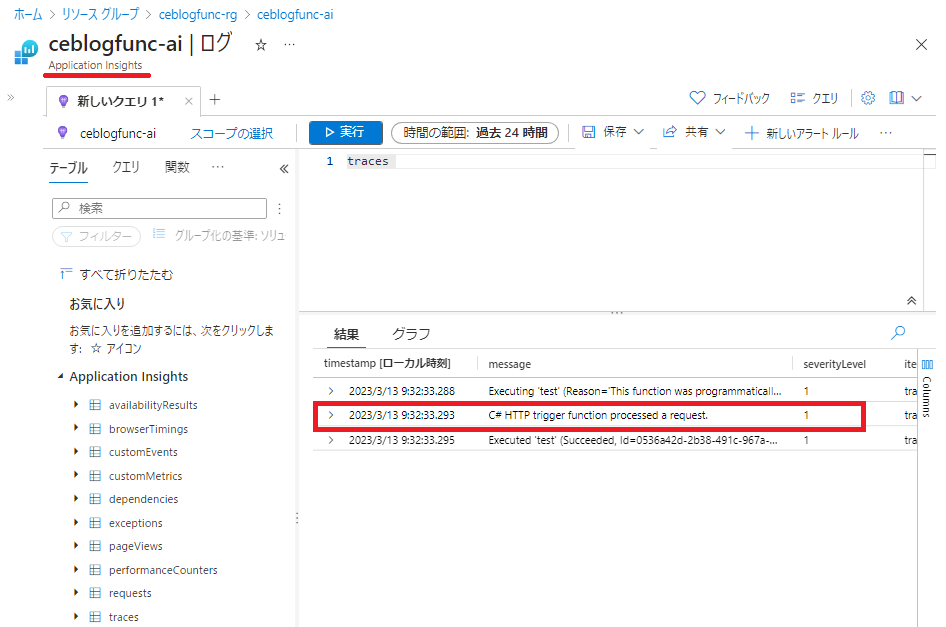Add a new query tab with the plus icon
Image resolution: width=946 pixels, height=627 pixels.
tap(214, 100)
